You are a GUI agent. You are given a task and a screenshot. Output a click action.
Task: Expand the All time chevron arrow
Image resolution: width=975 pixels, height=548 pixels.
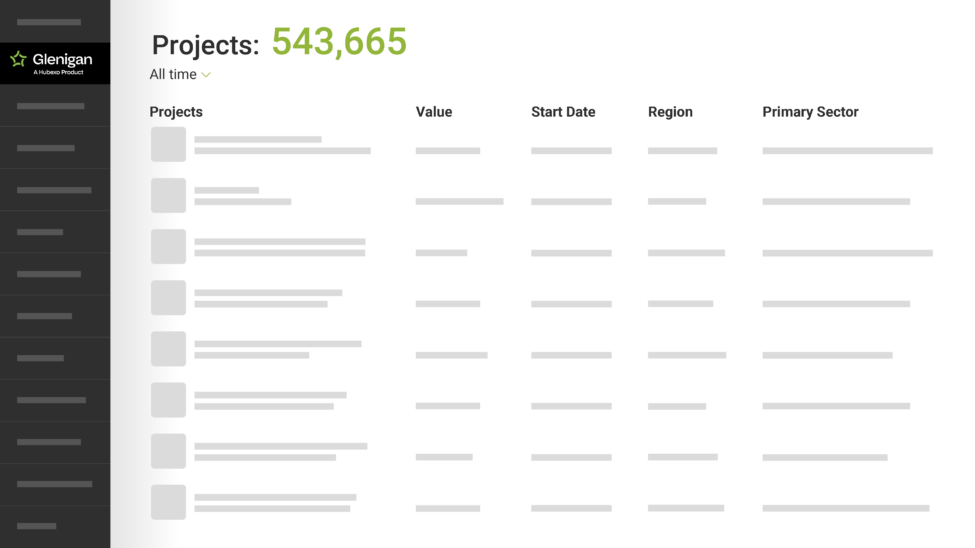click(x=206, y=75)
